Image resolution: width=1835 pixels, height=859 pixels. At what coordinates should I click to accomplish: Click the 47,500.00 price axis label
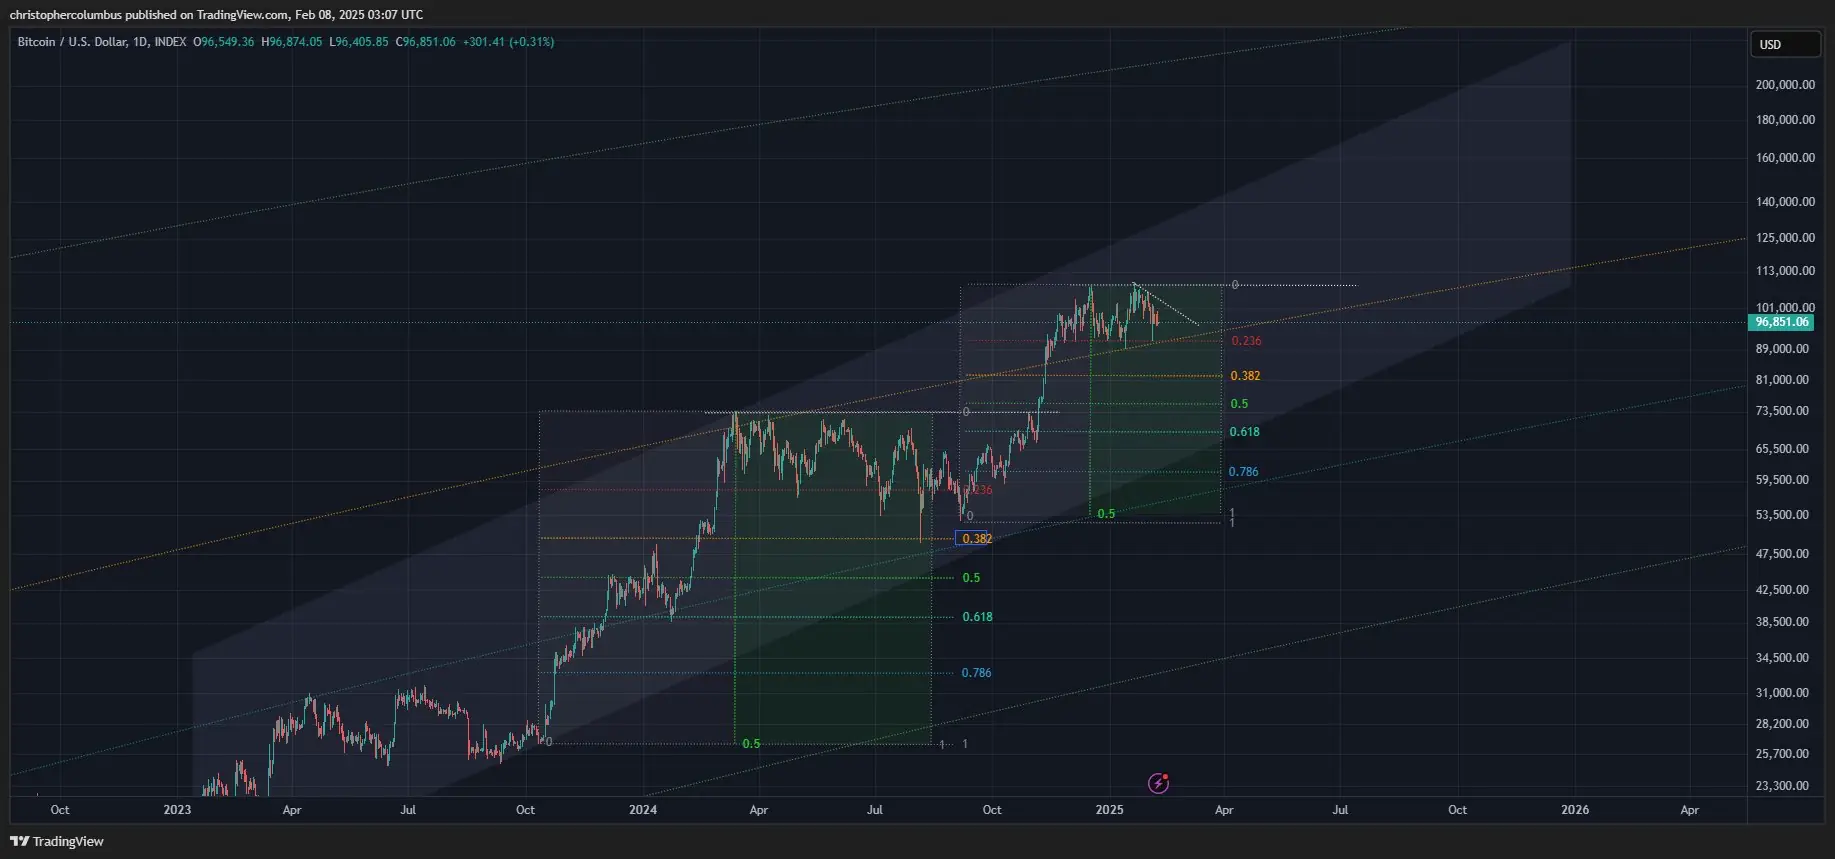tap(1782, 554)
